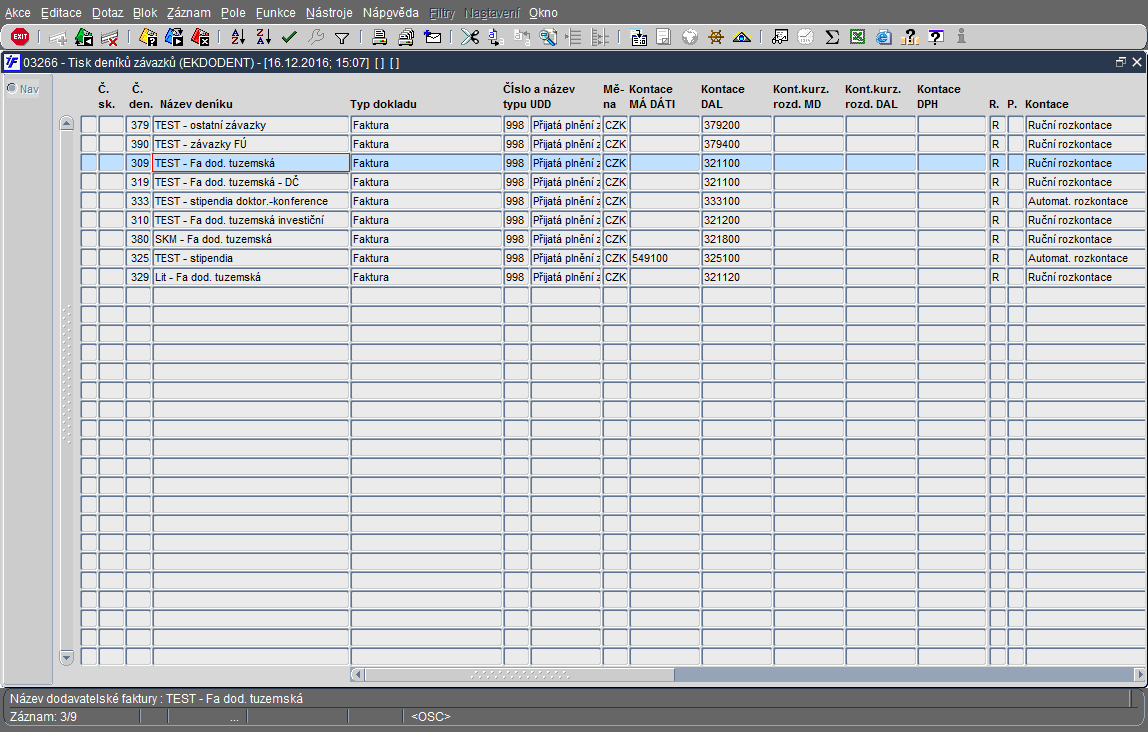Click the delete record icon with red X

[109, 37]
